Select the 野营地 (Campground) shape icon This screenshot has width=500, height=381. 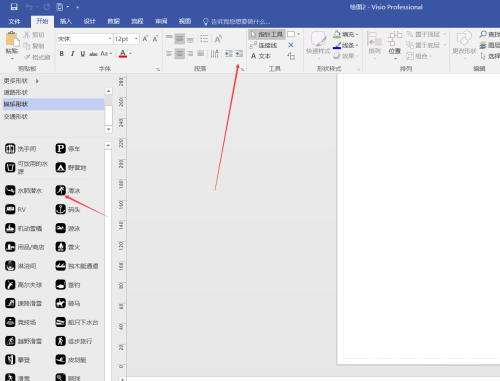(x=60, y=167)
